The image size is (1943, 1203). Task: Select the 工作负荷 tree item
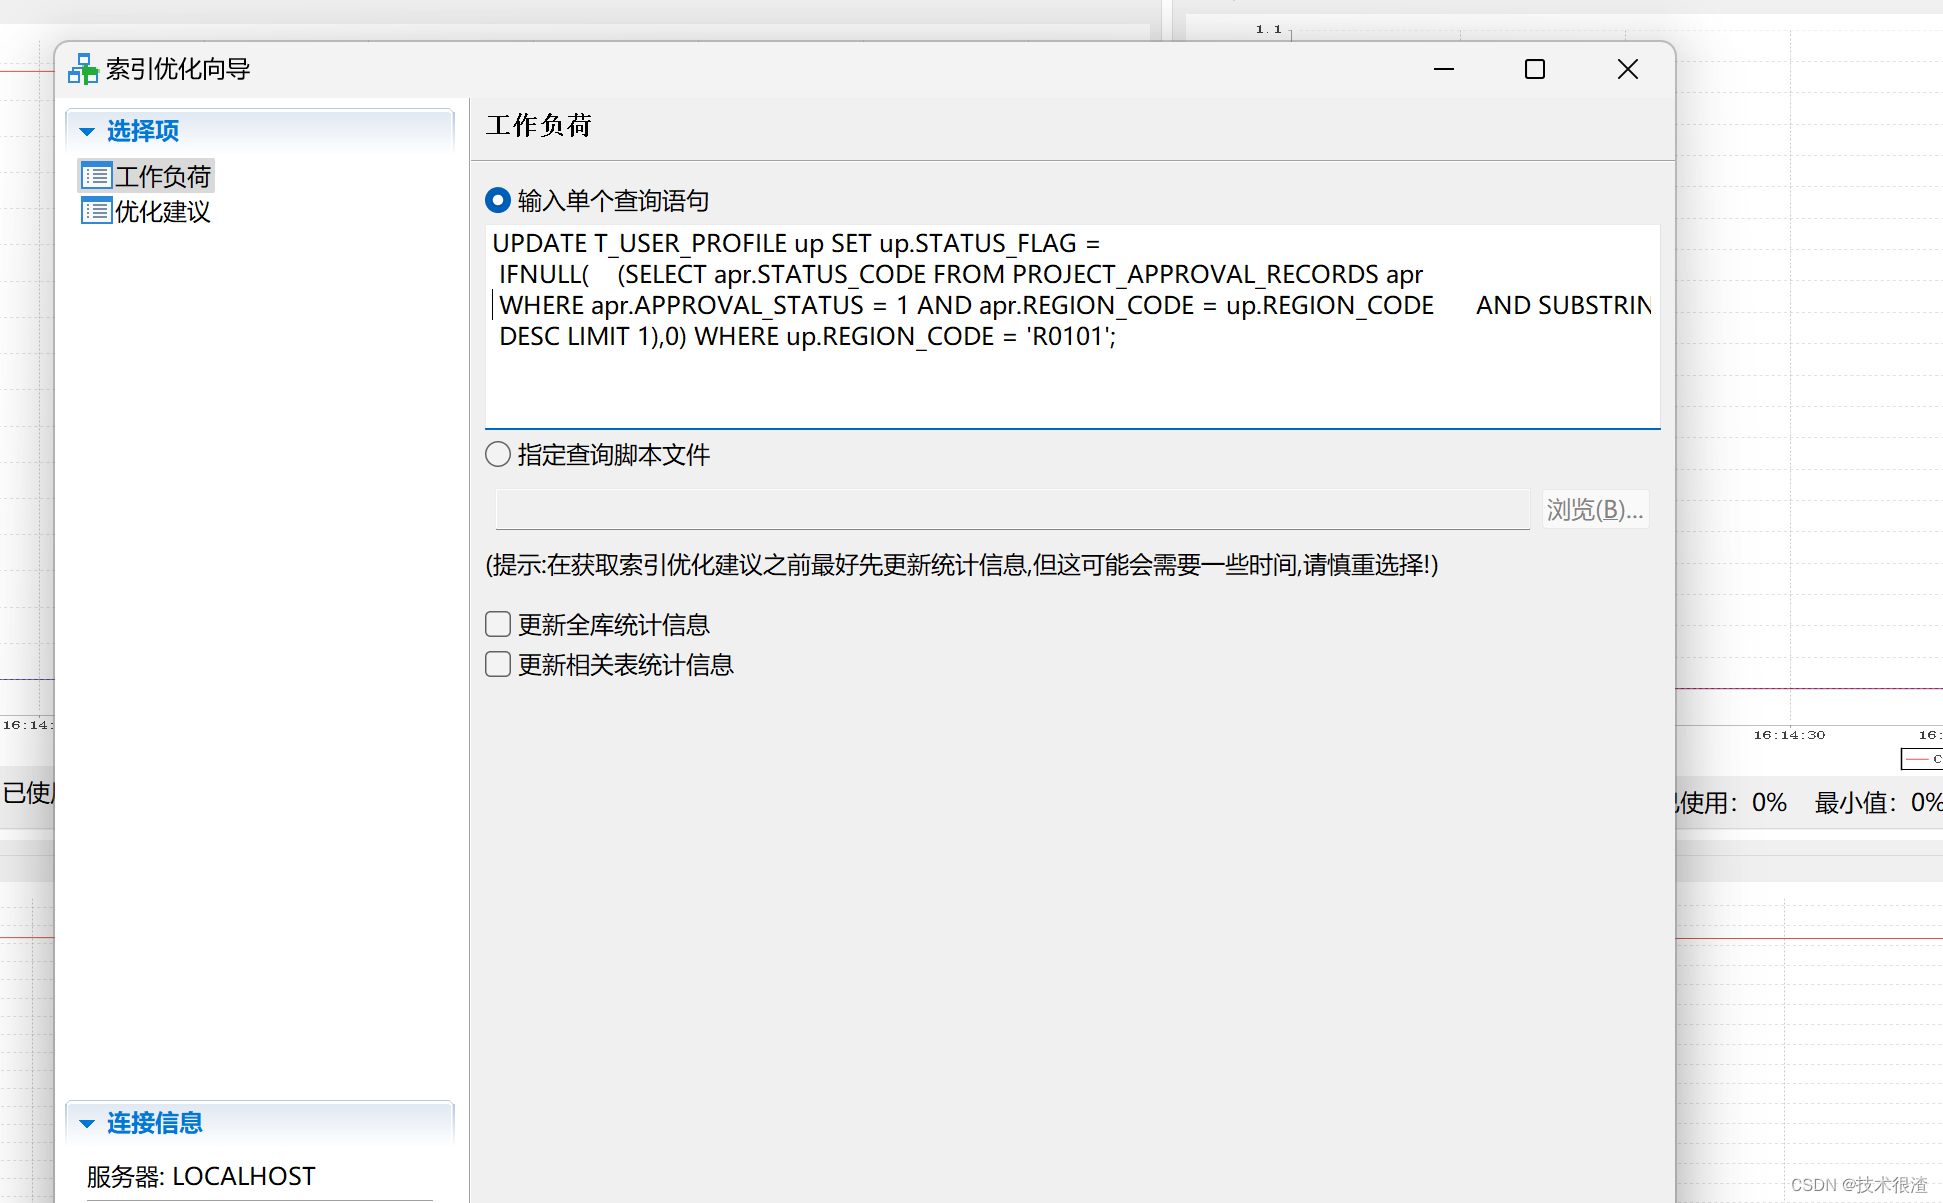146,176
